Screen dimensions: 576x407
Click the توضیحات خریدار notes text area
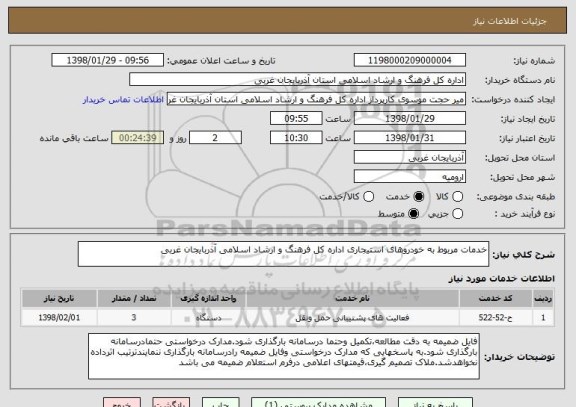(x=284, y=356)
